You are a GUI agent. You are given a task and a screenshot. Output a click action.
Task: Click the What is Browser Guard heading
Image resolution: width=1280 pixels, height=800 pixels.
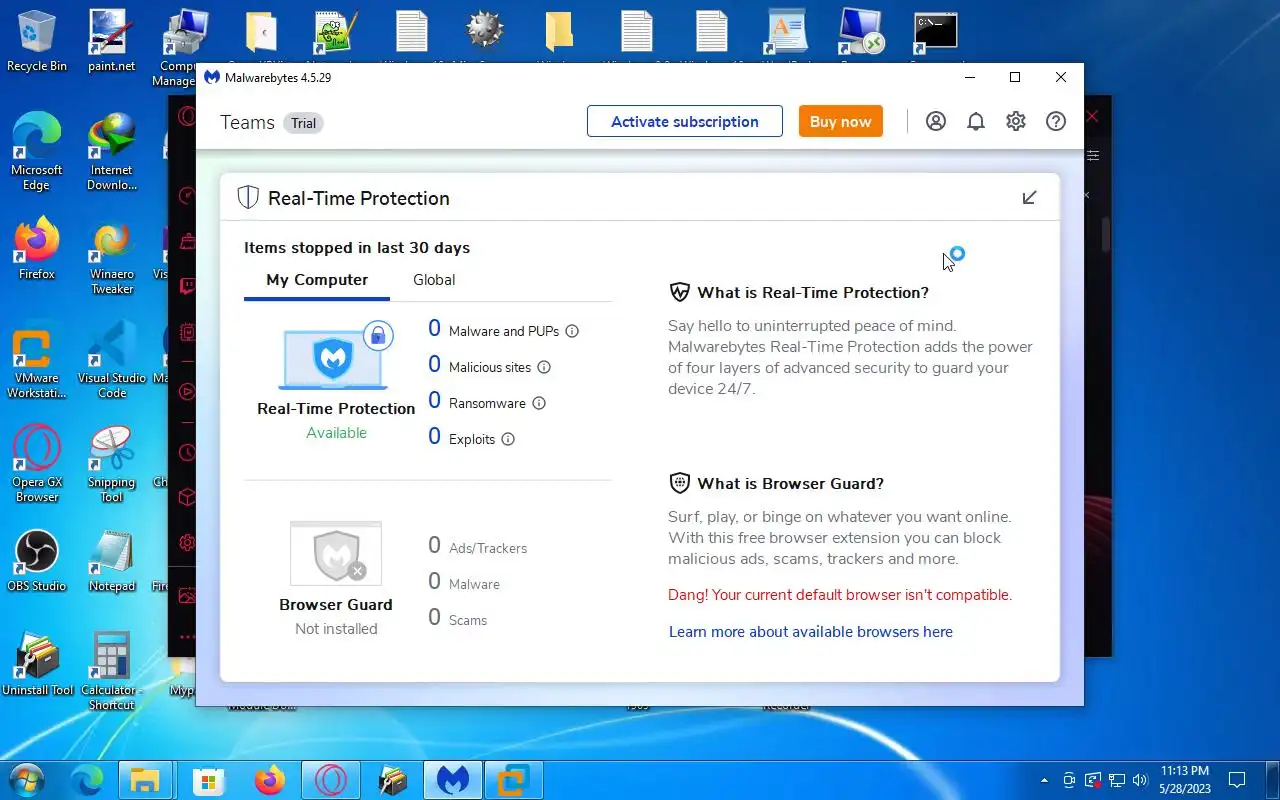(x=790, y=483)
